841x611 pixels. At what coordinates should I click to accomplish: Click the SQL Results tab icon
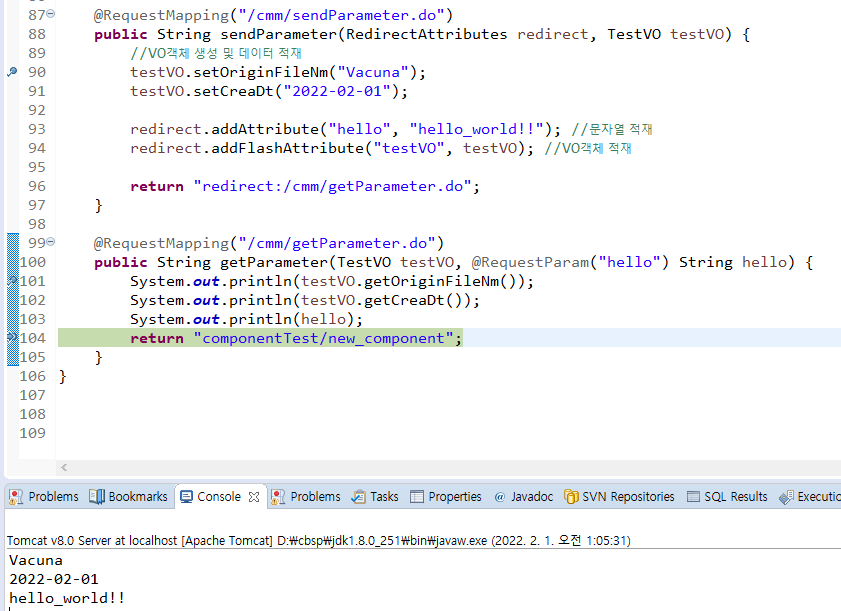click(x=694, y=497)
